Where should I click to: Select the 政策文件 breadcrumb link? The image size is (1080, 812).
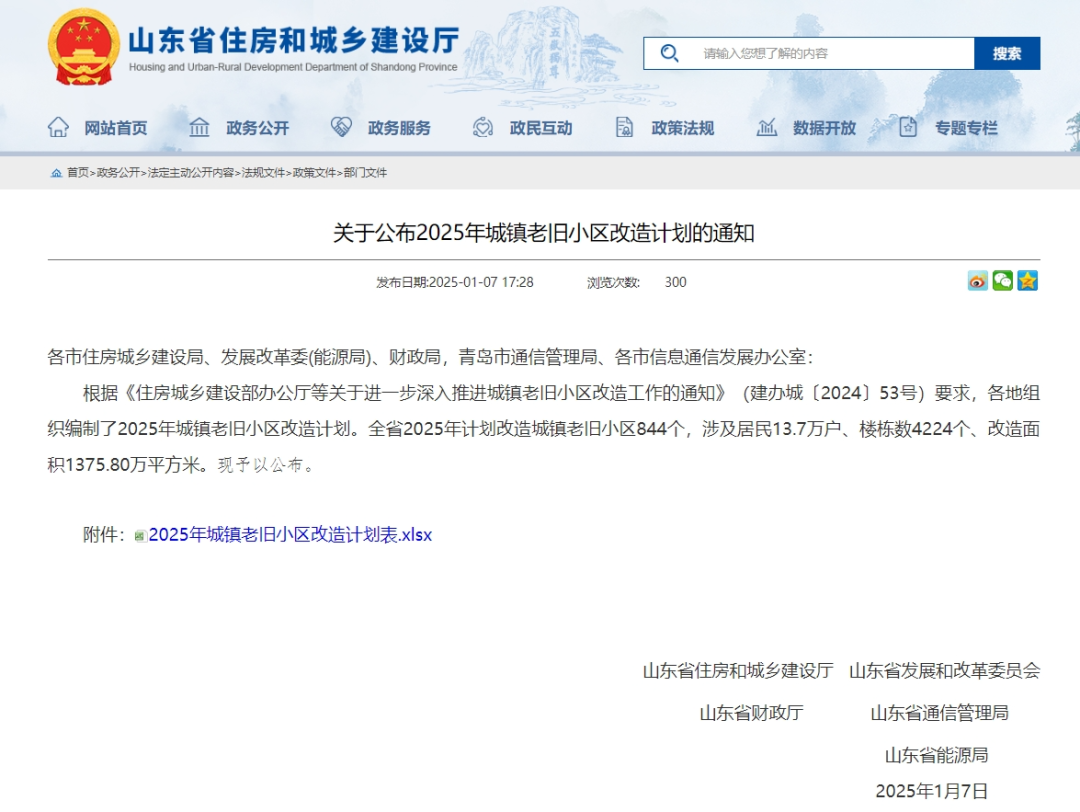[314, 173]
